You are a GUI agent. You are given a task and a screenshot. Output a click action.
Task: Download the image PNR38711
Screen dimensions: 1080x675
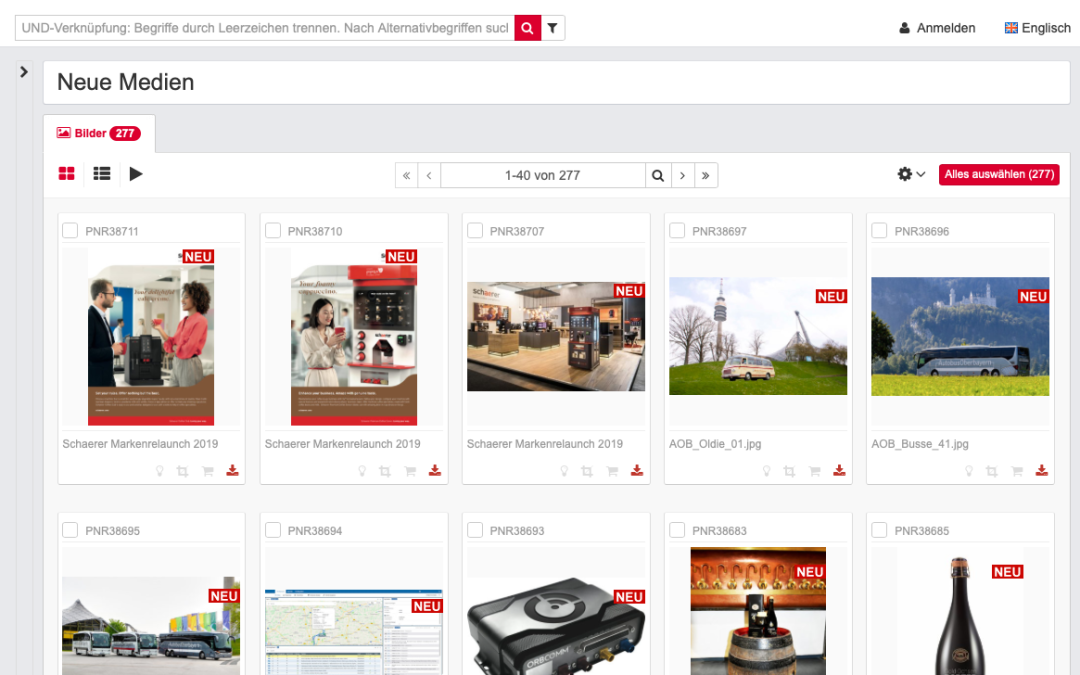pyautogui.click(x=232, y=470)
